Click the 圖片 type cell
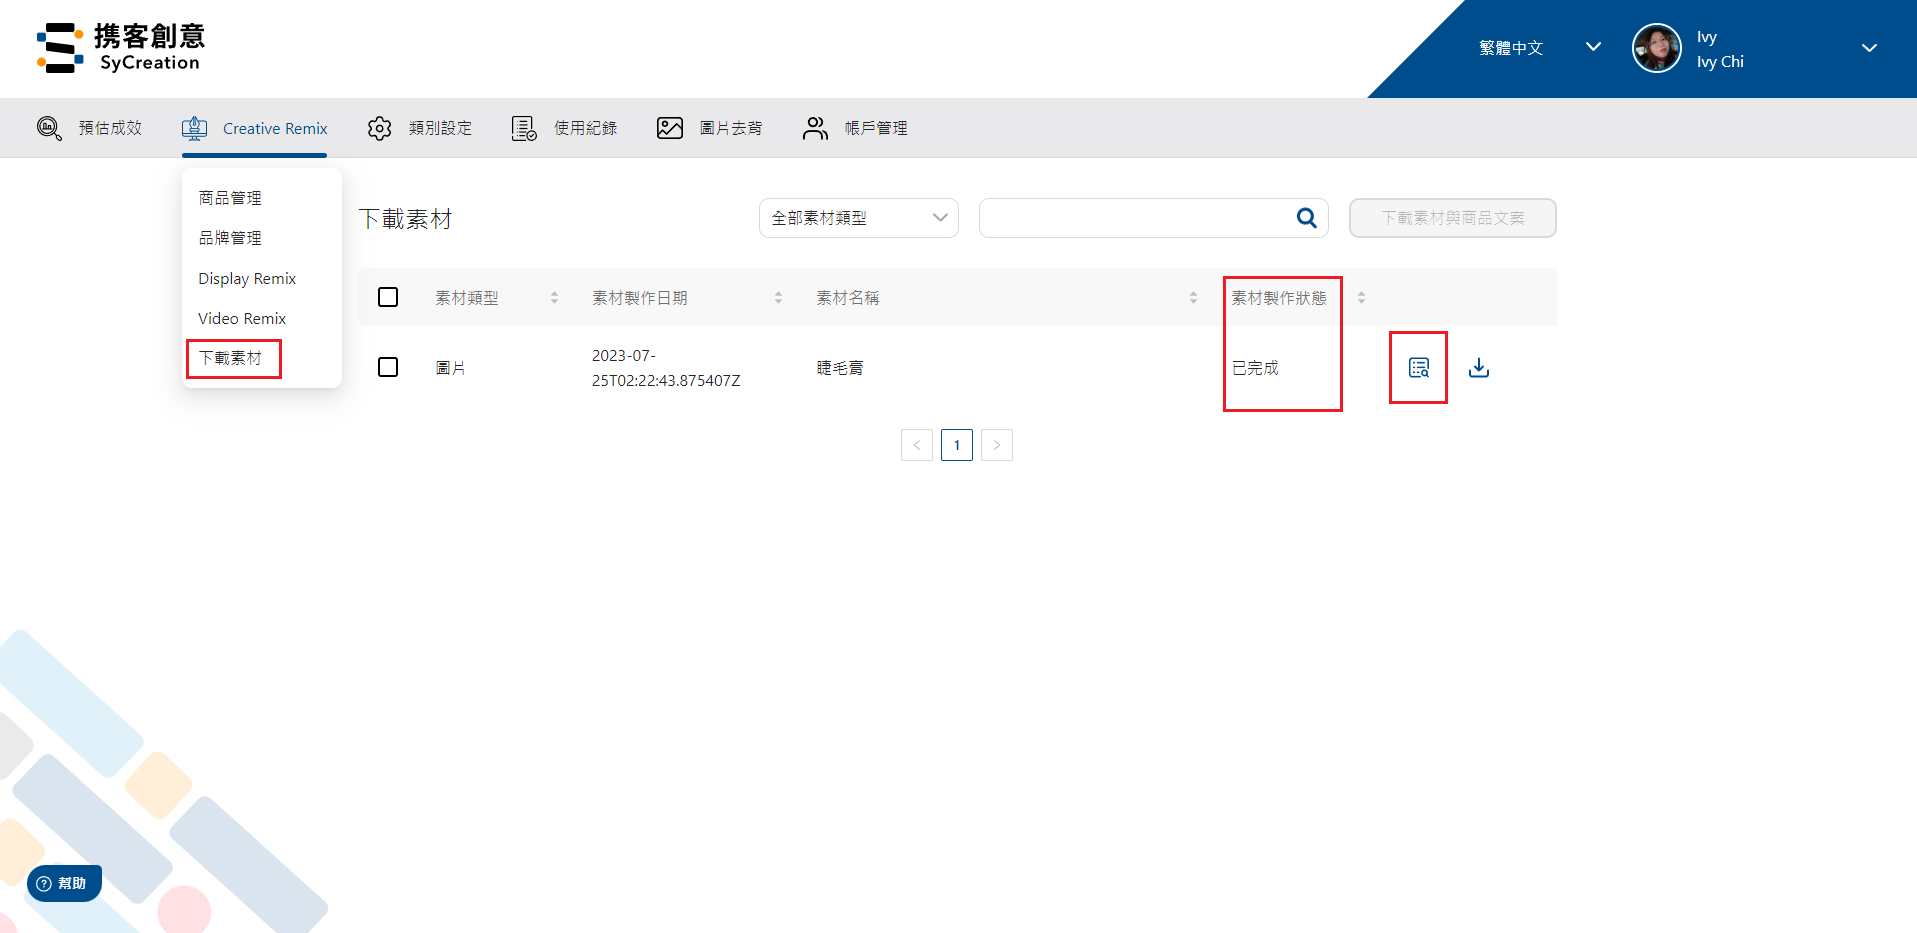 point(451,368)
